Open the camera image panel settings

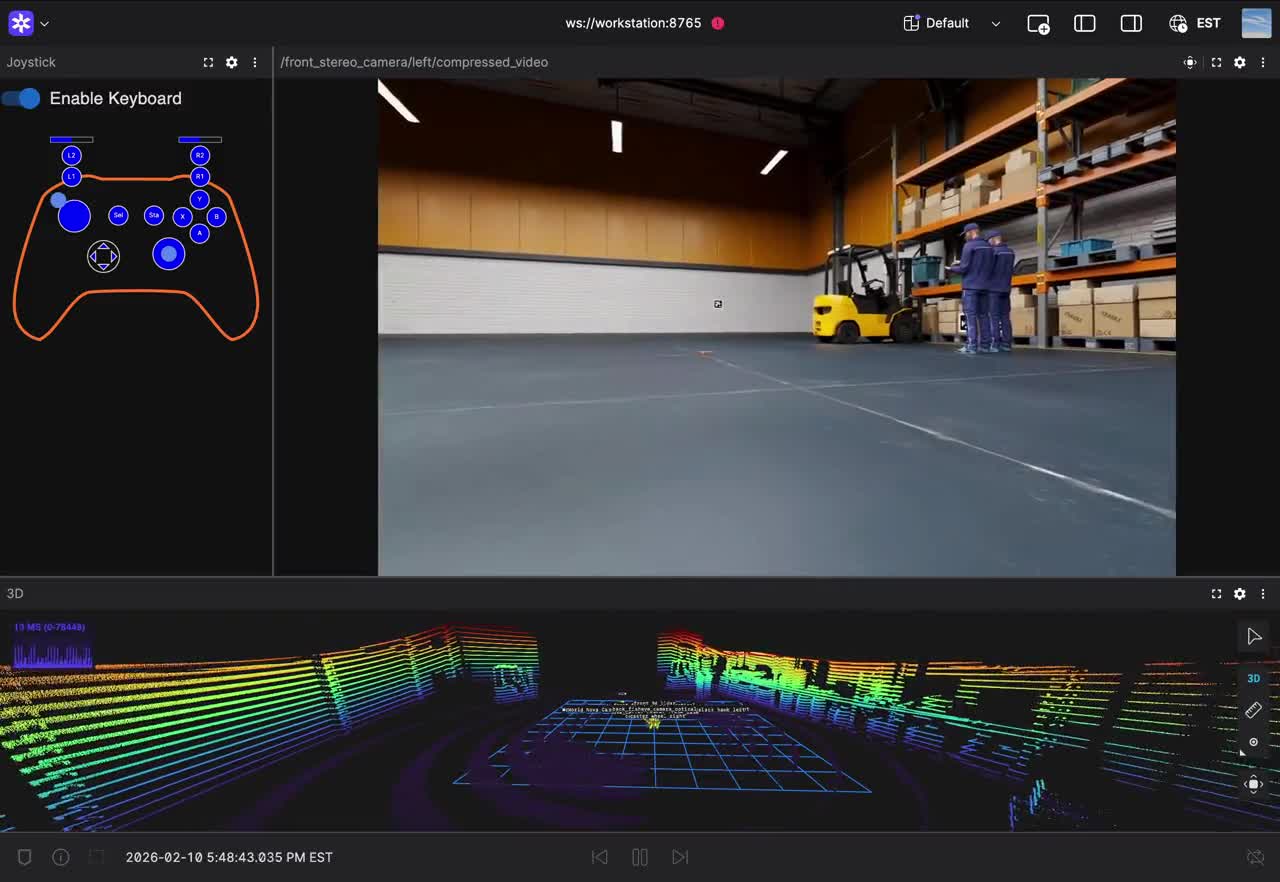point(1239,62)
